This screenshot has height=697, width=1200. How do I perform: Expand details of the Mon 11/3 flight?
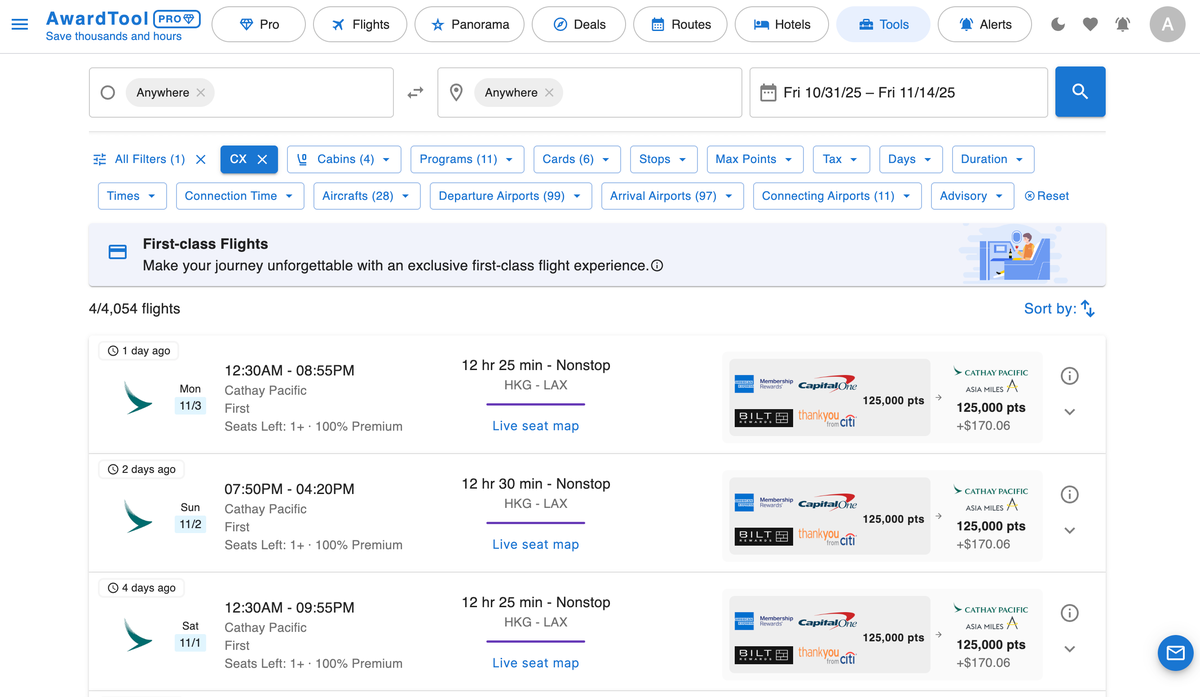pyautogui.click(x=1069, y=411)
